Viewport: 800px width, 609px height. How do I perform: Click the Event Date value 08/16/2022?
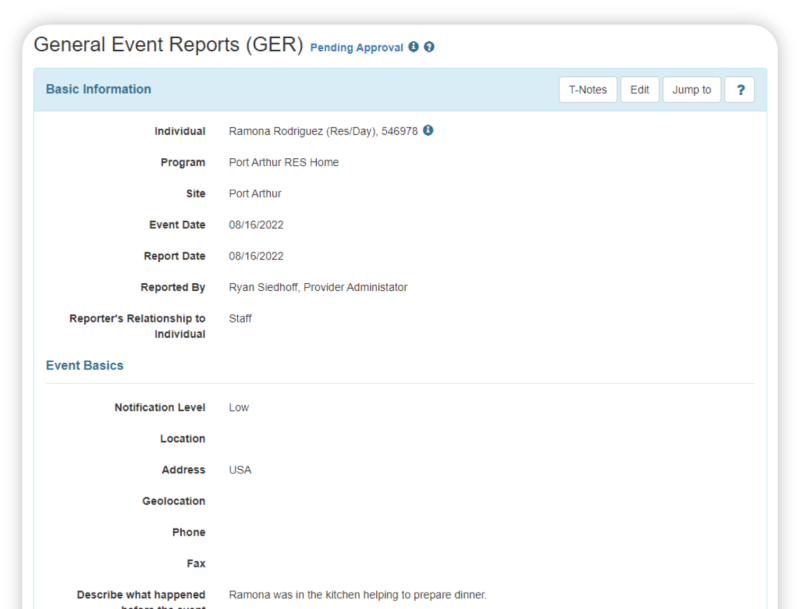click(256, 224)
